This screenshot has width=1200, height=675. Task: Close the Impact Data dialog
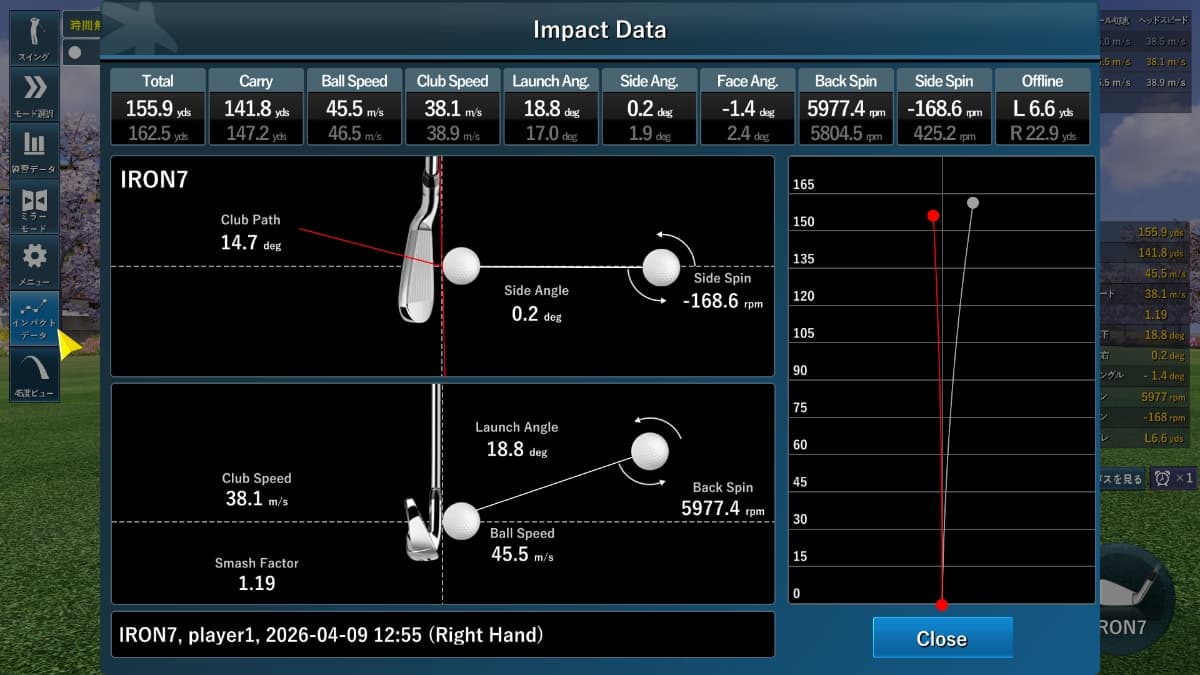pyautogui.click(x=942, y=638)
